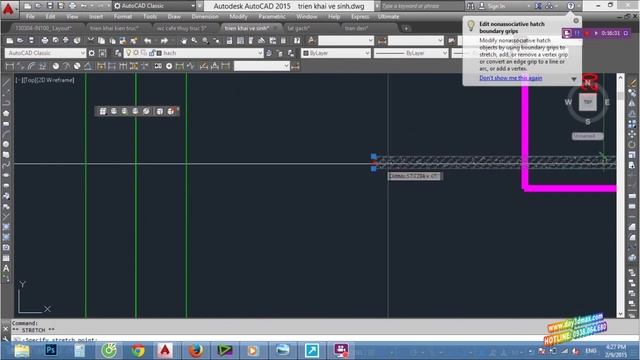
Task: Open the Draw menu
Action: tap(174, 17)
